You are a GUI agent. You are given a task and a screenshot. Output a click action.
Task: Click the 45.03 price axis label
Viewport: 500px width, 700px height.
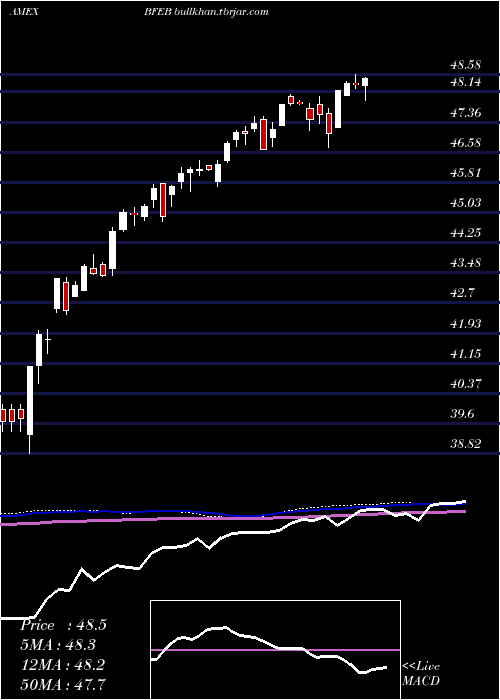[x=465, y=203]
